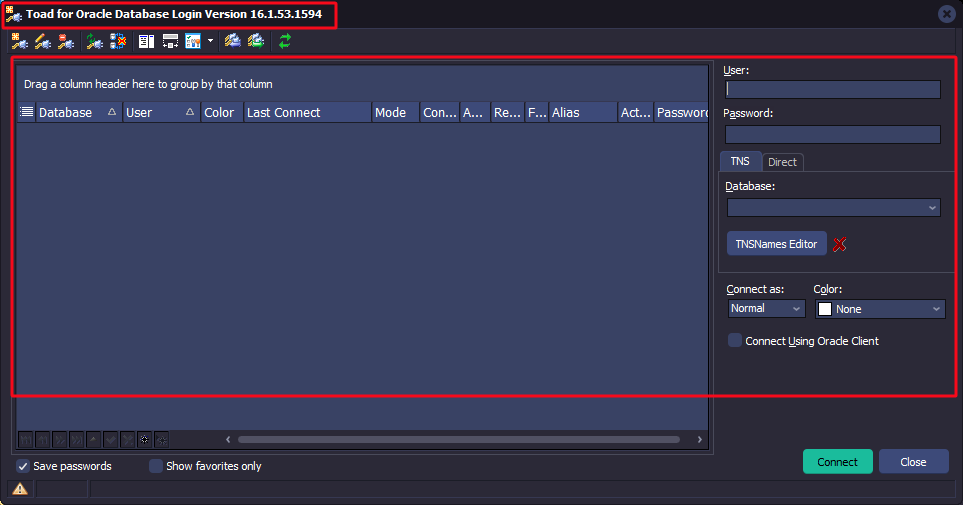Click the checklist options toolbar icon
The image size is (963, 505).
coord(193,41)
